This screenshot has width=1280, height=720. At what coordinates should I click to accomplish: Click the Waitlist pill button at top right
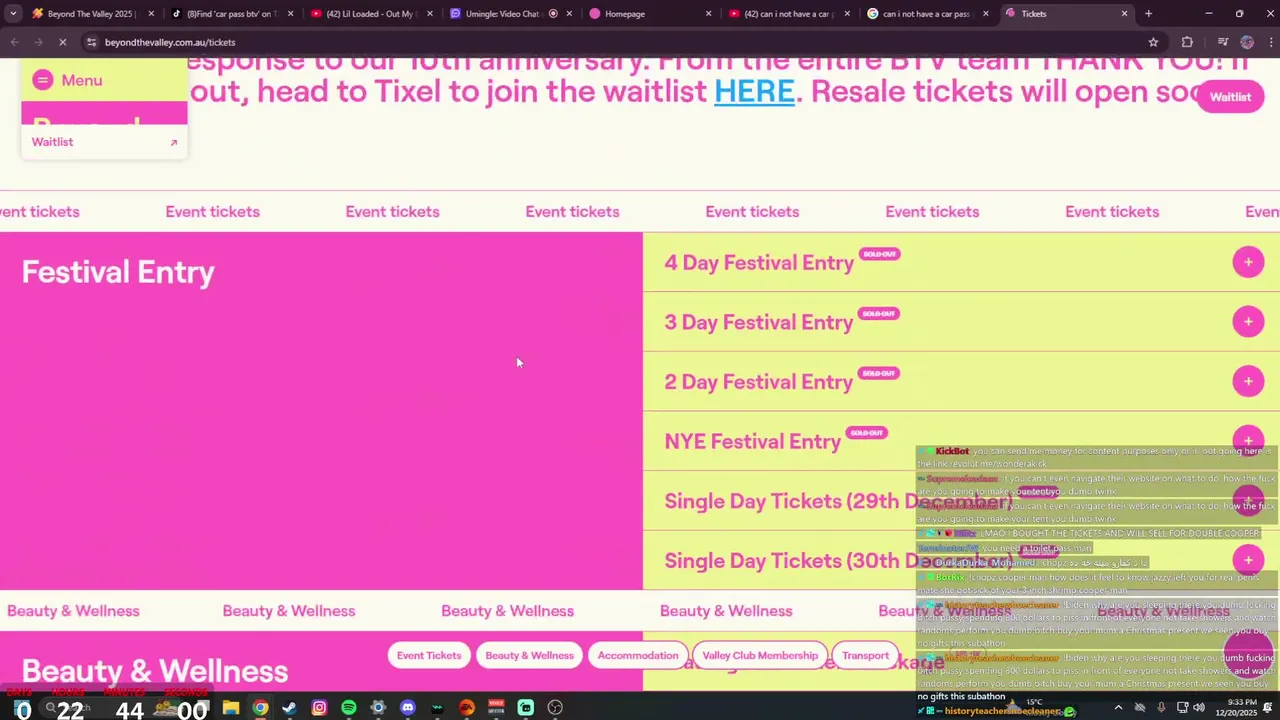tap(1230, 97)
